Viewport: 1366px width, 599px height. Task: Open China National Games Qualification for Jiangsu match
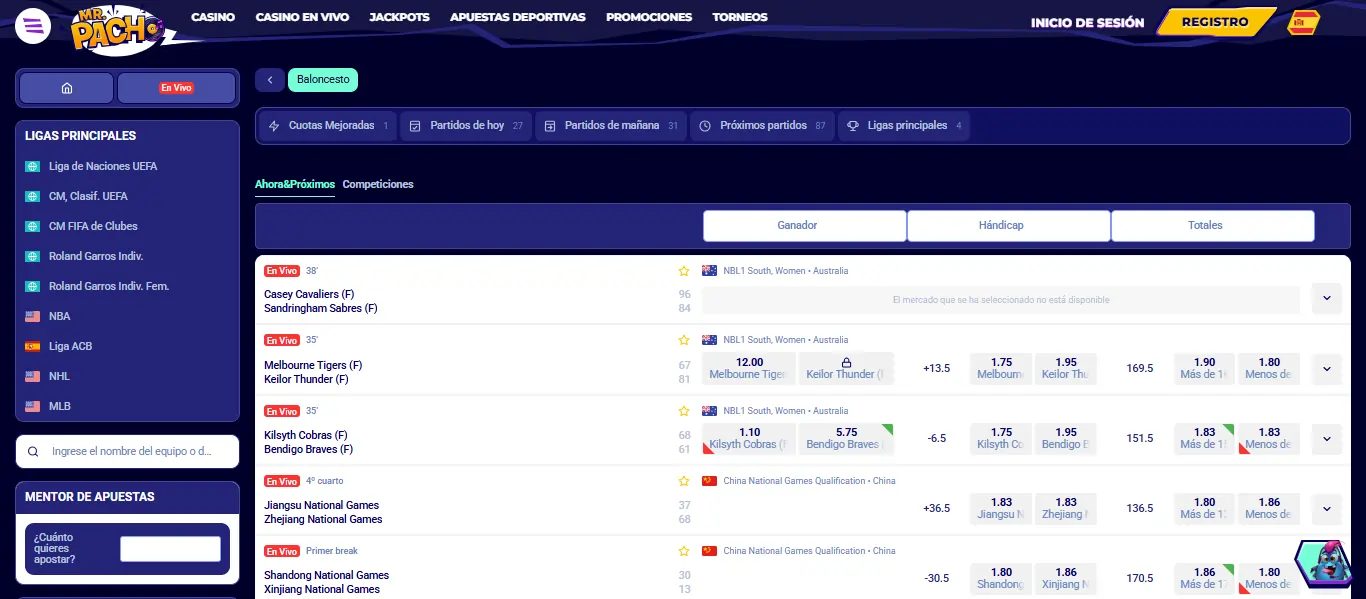tap(809, 481)
